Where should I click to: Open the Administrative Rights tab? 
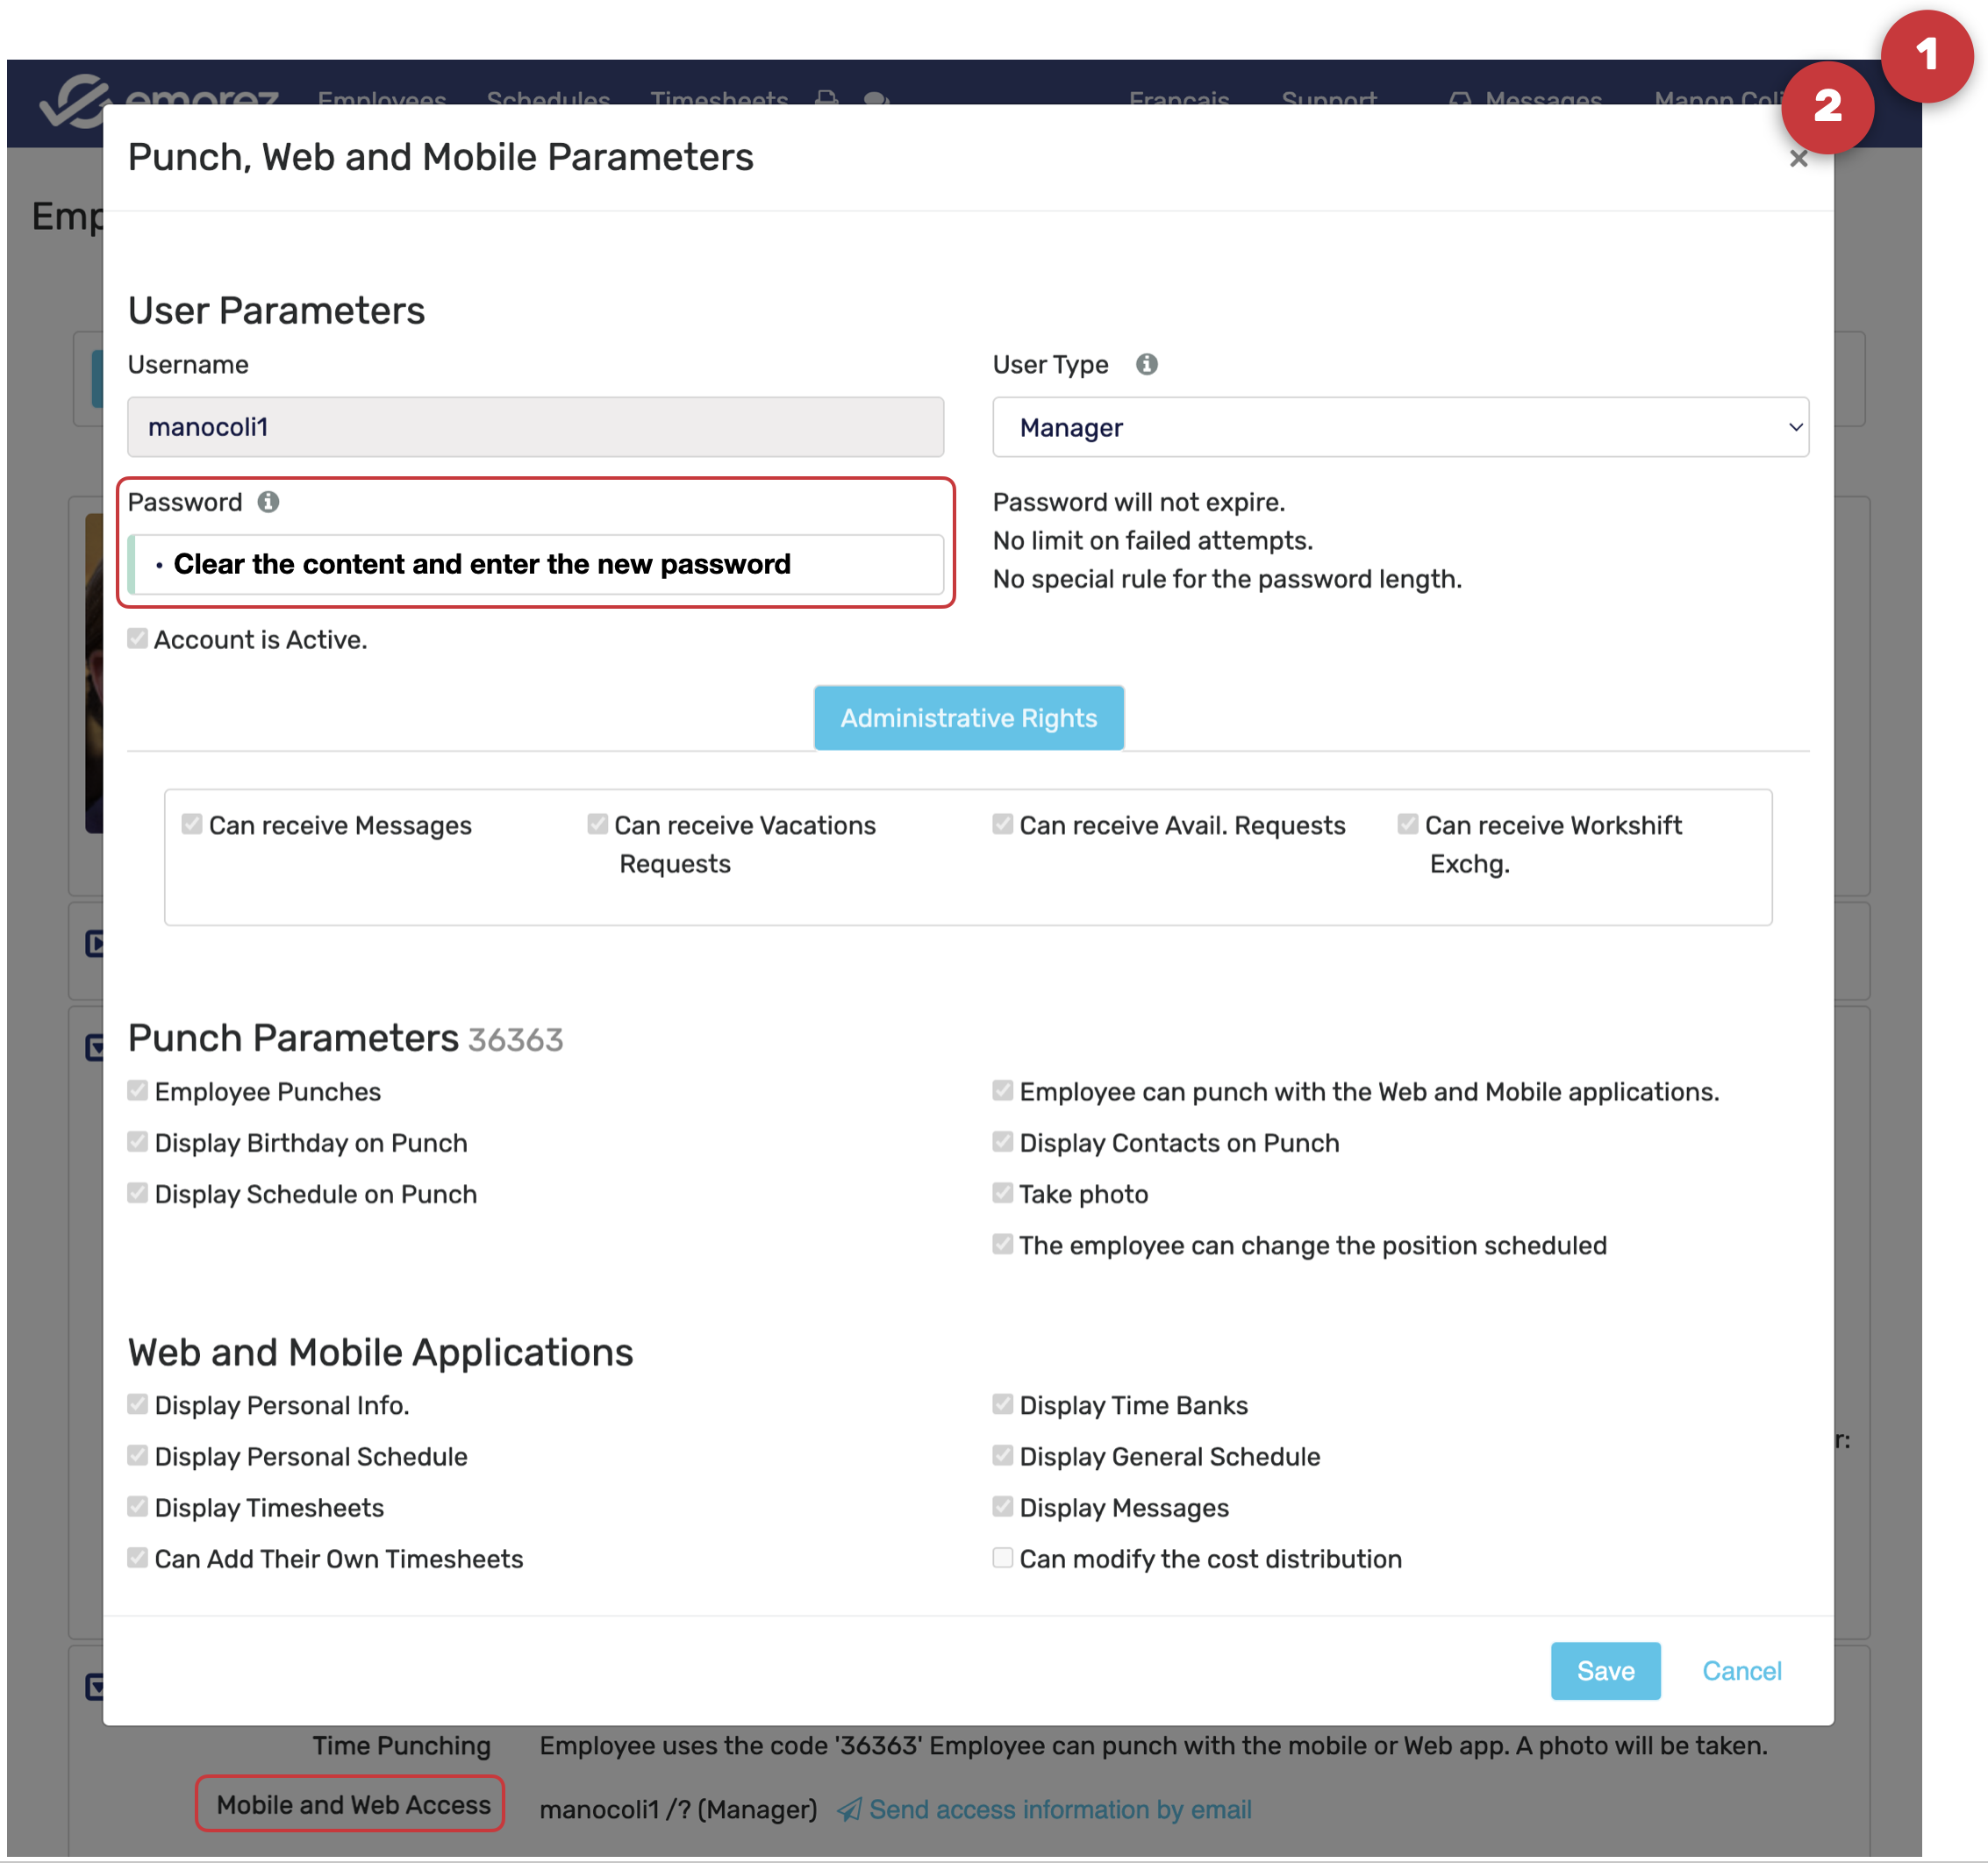pos(968,718)
